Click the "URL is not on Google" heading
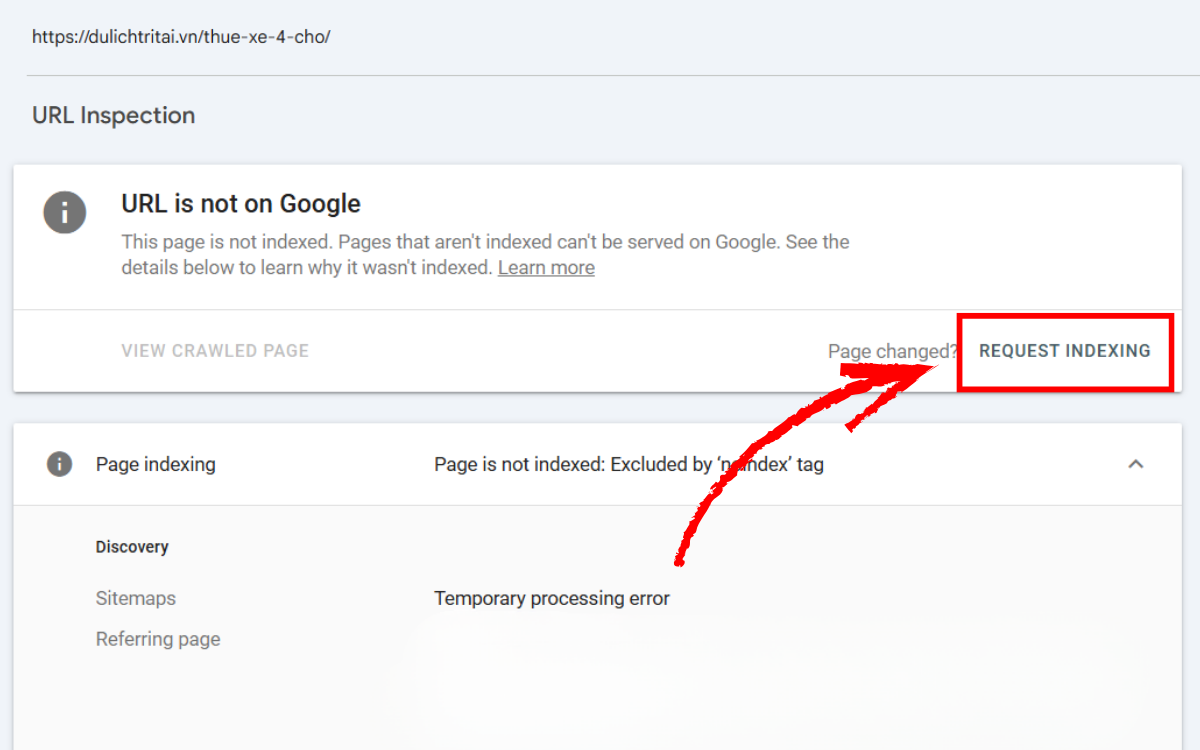 pyautogui.click(x=240, y=203)
